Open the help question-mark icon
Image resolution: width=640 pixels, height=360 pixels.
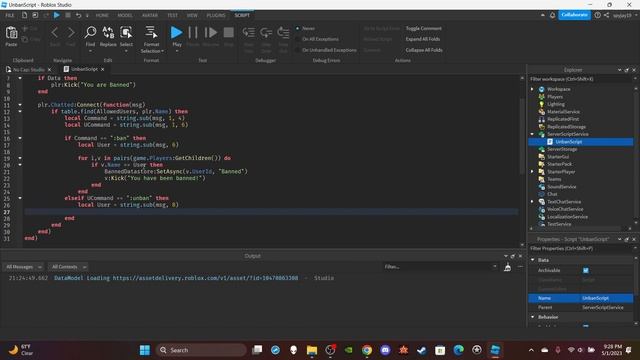pyautogui.click(x=598, y=15)
